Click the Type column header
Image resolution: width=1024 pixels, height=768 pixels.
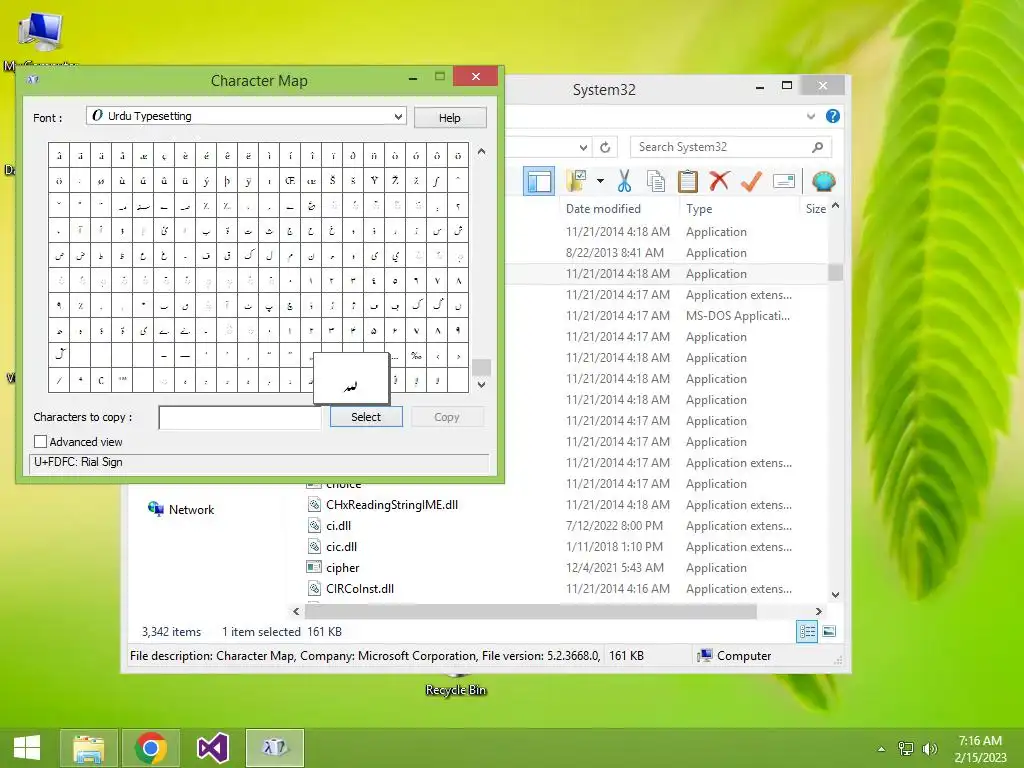click(x=699, y=209)
